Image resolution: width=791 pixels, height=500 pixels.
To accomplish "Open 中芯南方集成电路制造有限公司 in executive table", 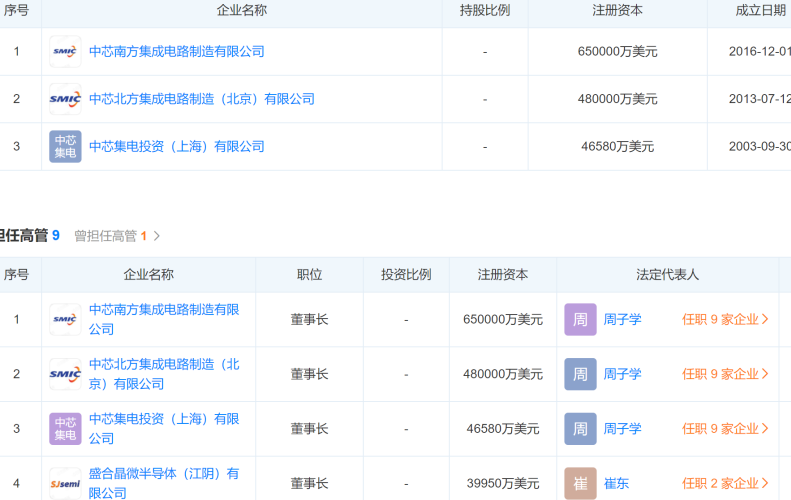I will 164,319.
